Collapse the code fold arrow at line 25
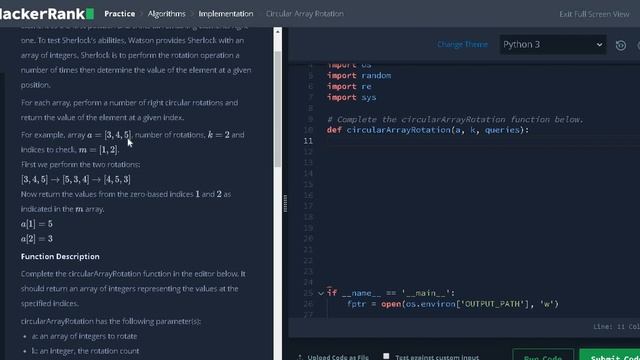The height and width of the screenshot is (360, 640). [x=321, y=293]
